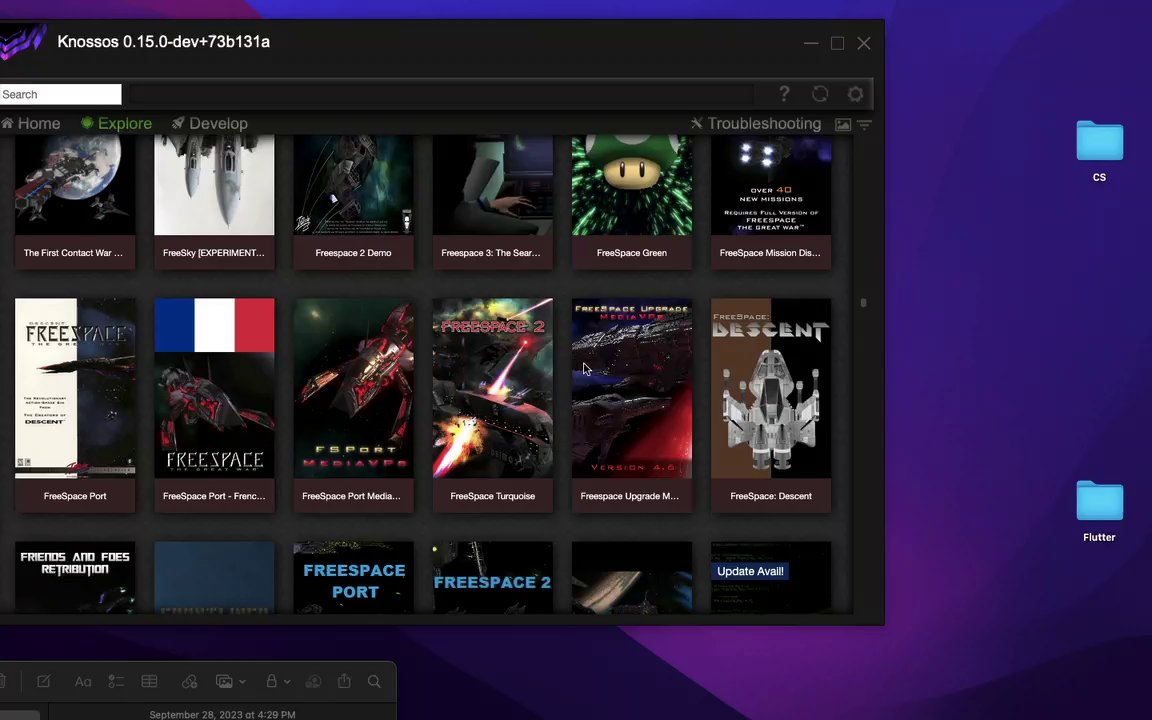Open Knossos settings gear icon
This screenshot has height=720, width=1152.
tap(855, 94)
